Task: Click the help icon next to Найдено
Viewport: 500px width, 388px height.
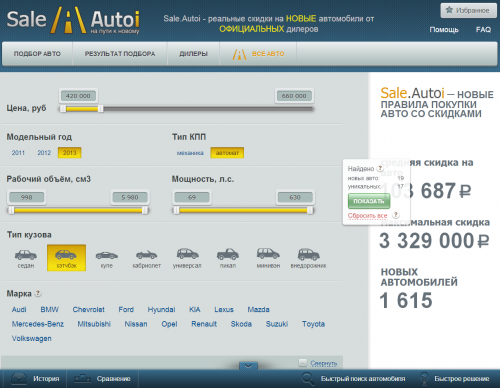Action: pyautogui.click(x=380, y=168)
